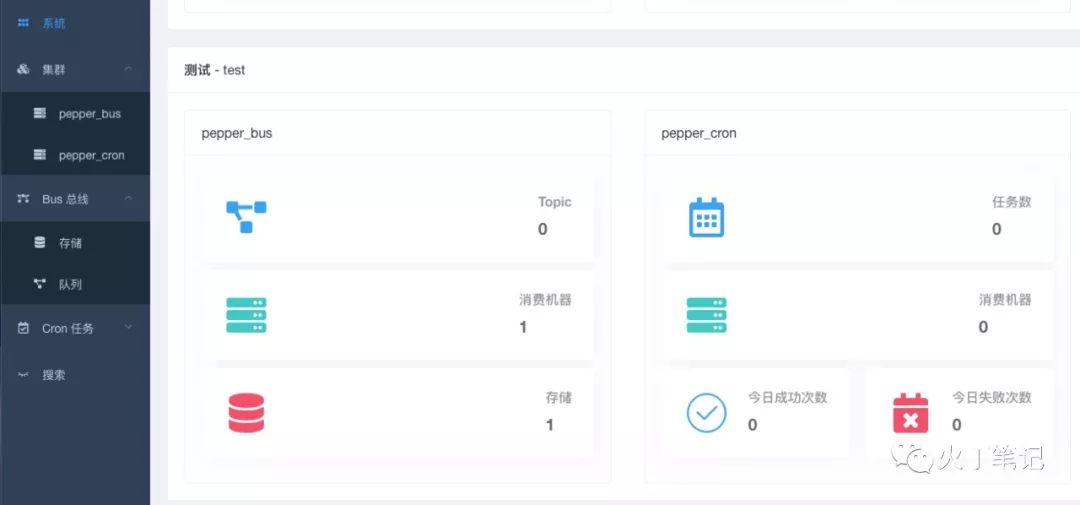Click the 今日成功次数 checkmark circle icon
Screen dimensions: 1080x505
pyautogui.click(x=706, y=413)
